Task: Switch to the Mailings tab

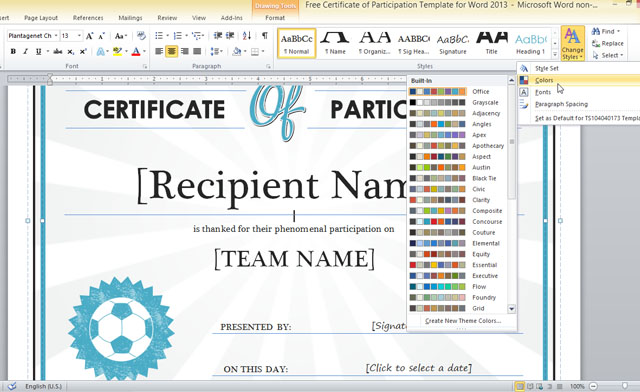Action: click(130, 18)
